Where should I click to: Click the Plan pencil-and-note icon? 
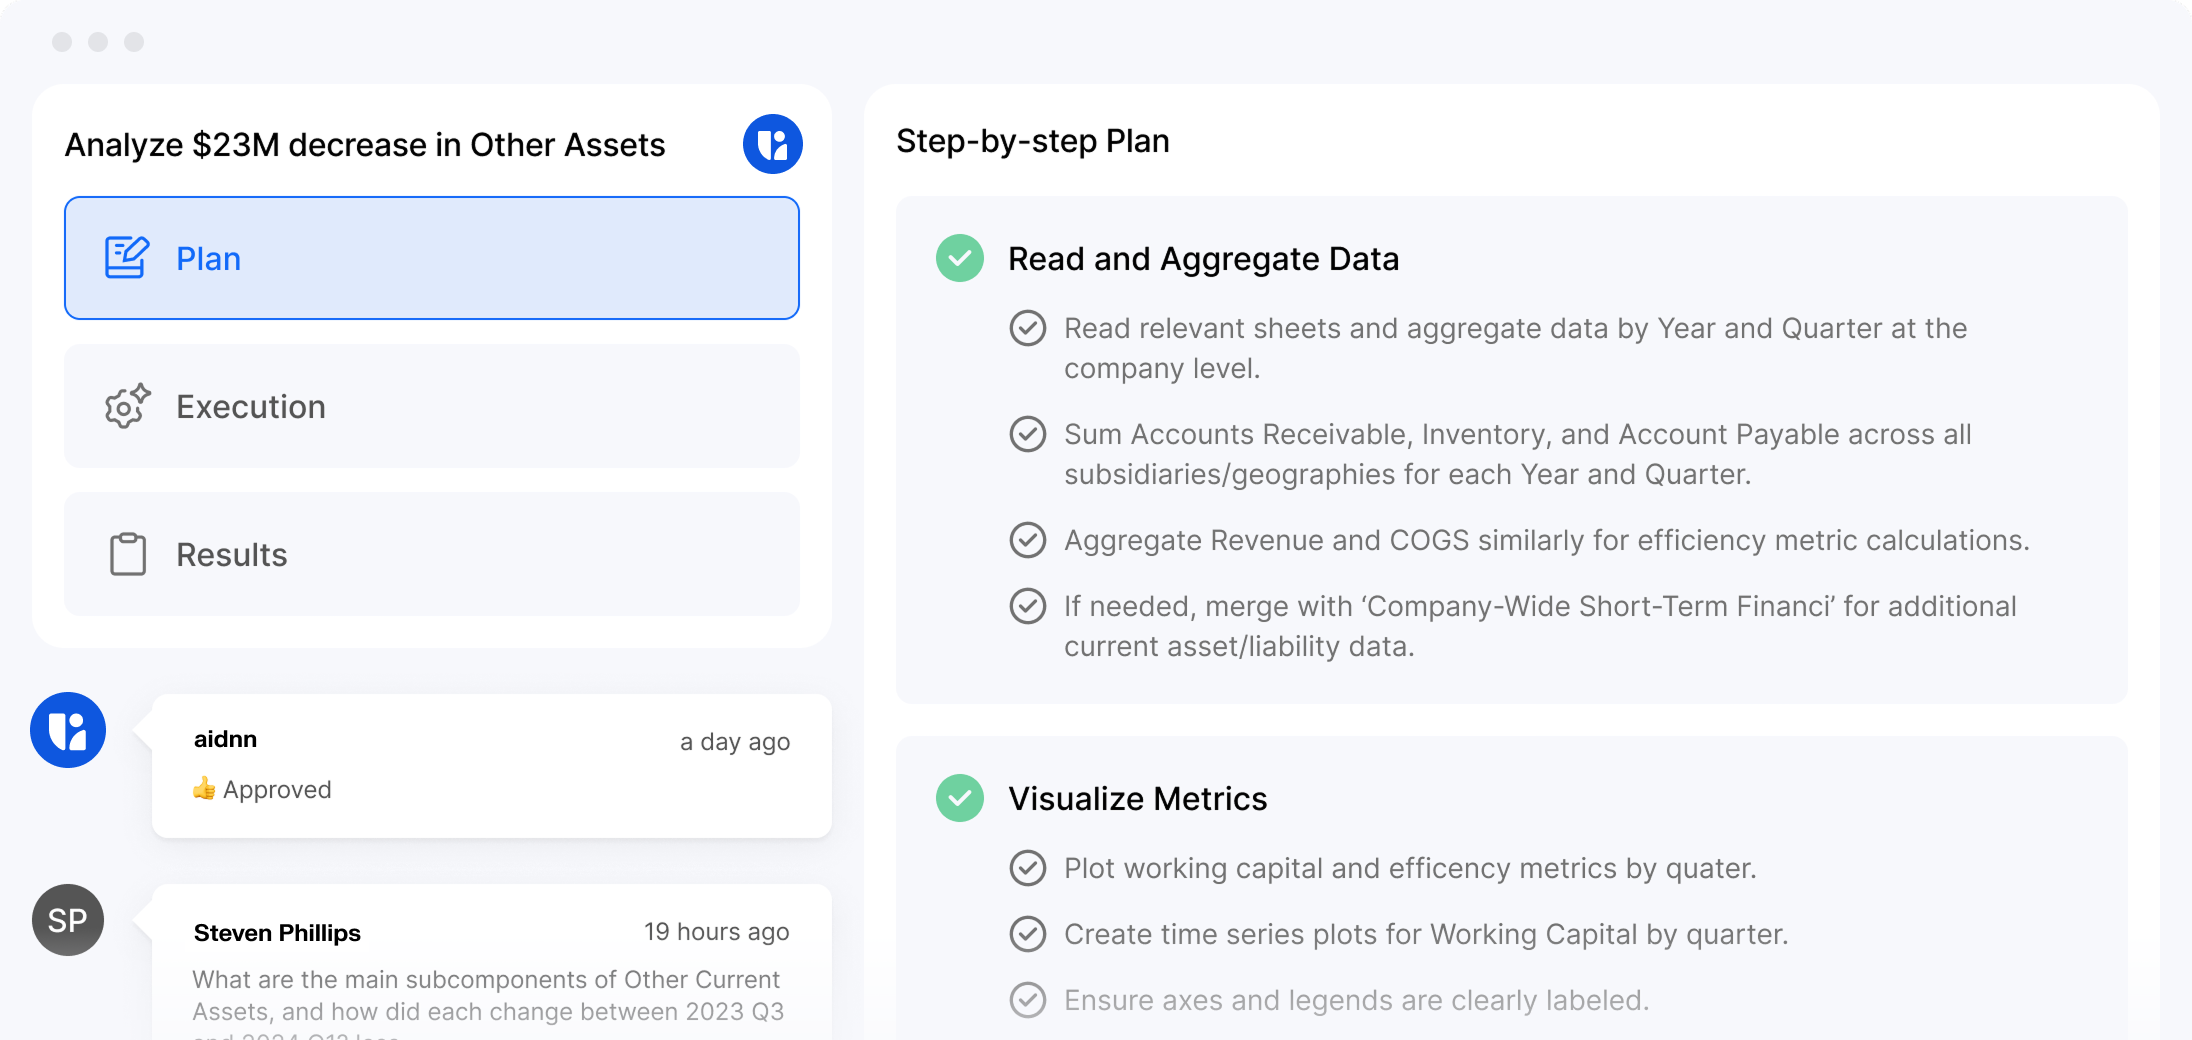click(127, 258)
